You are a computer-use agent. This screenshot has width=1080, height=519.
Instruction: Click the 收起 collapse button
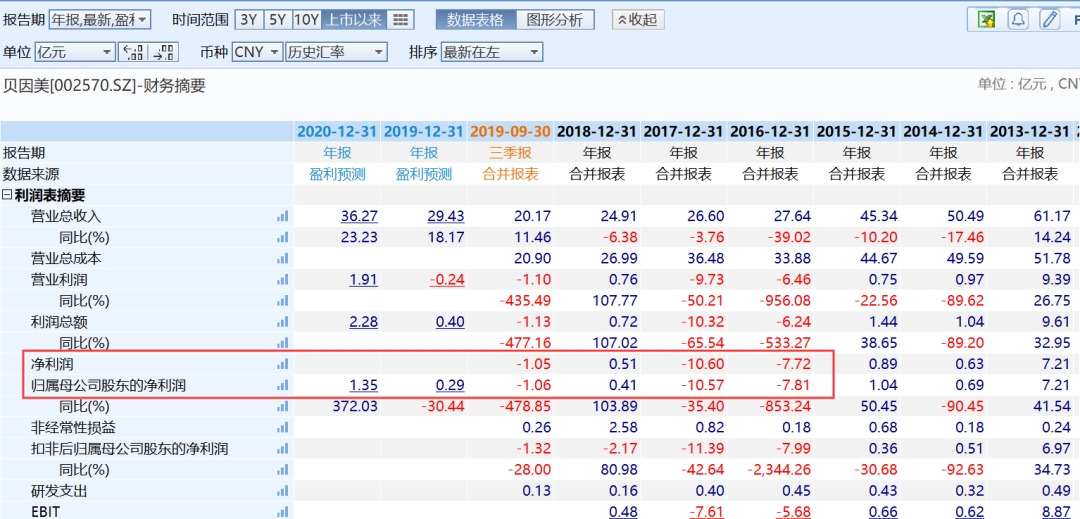(x=637, y=20)
